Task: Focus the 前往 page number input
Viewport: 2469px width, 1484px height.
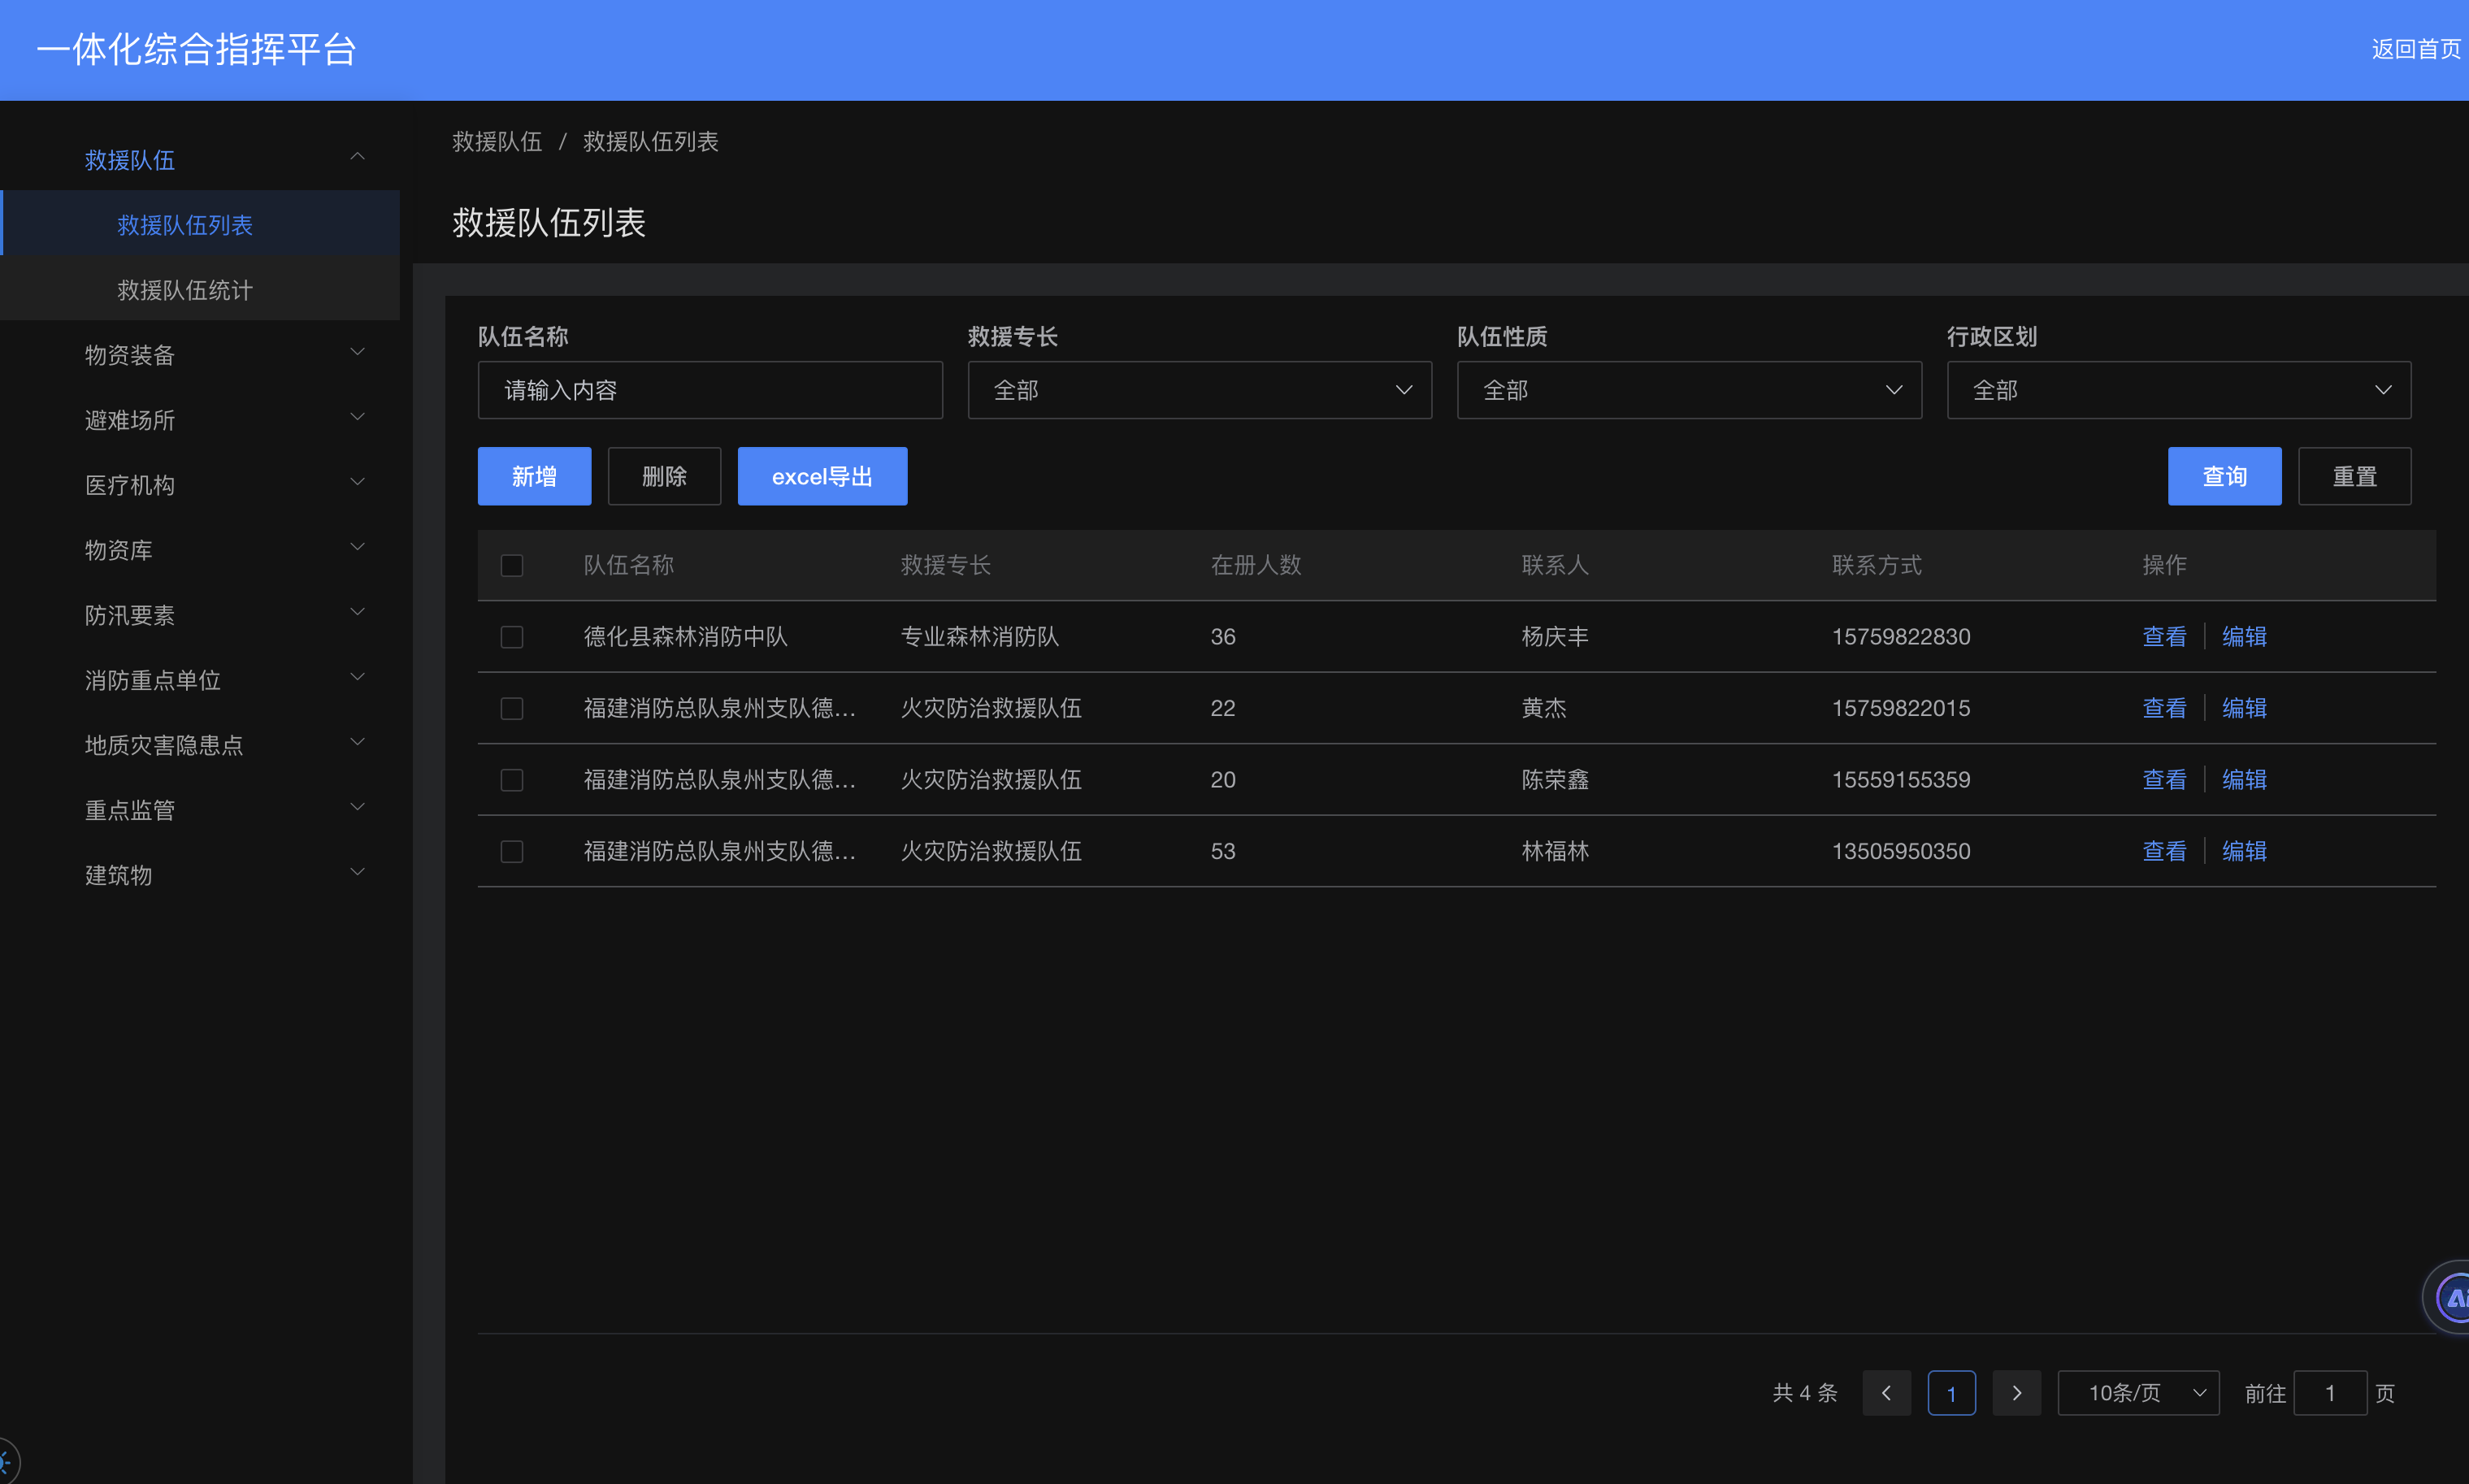Action: coord(2330,1393)
